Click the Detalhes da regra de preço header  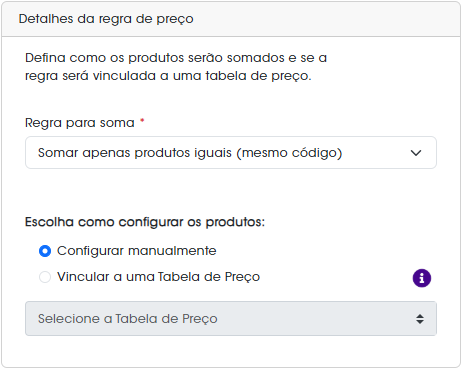click(x=106, y=19)
